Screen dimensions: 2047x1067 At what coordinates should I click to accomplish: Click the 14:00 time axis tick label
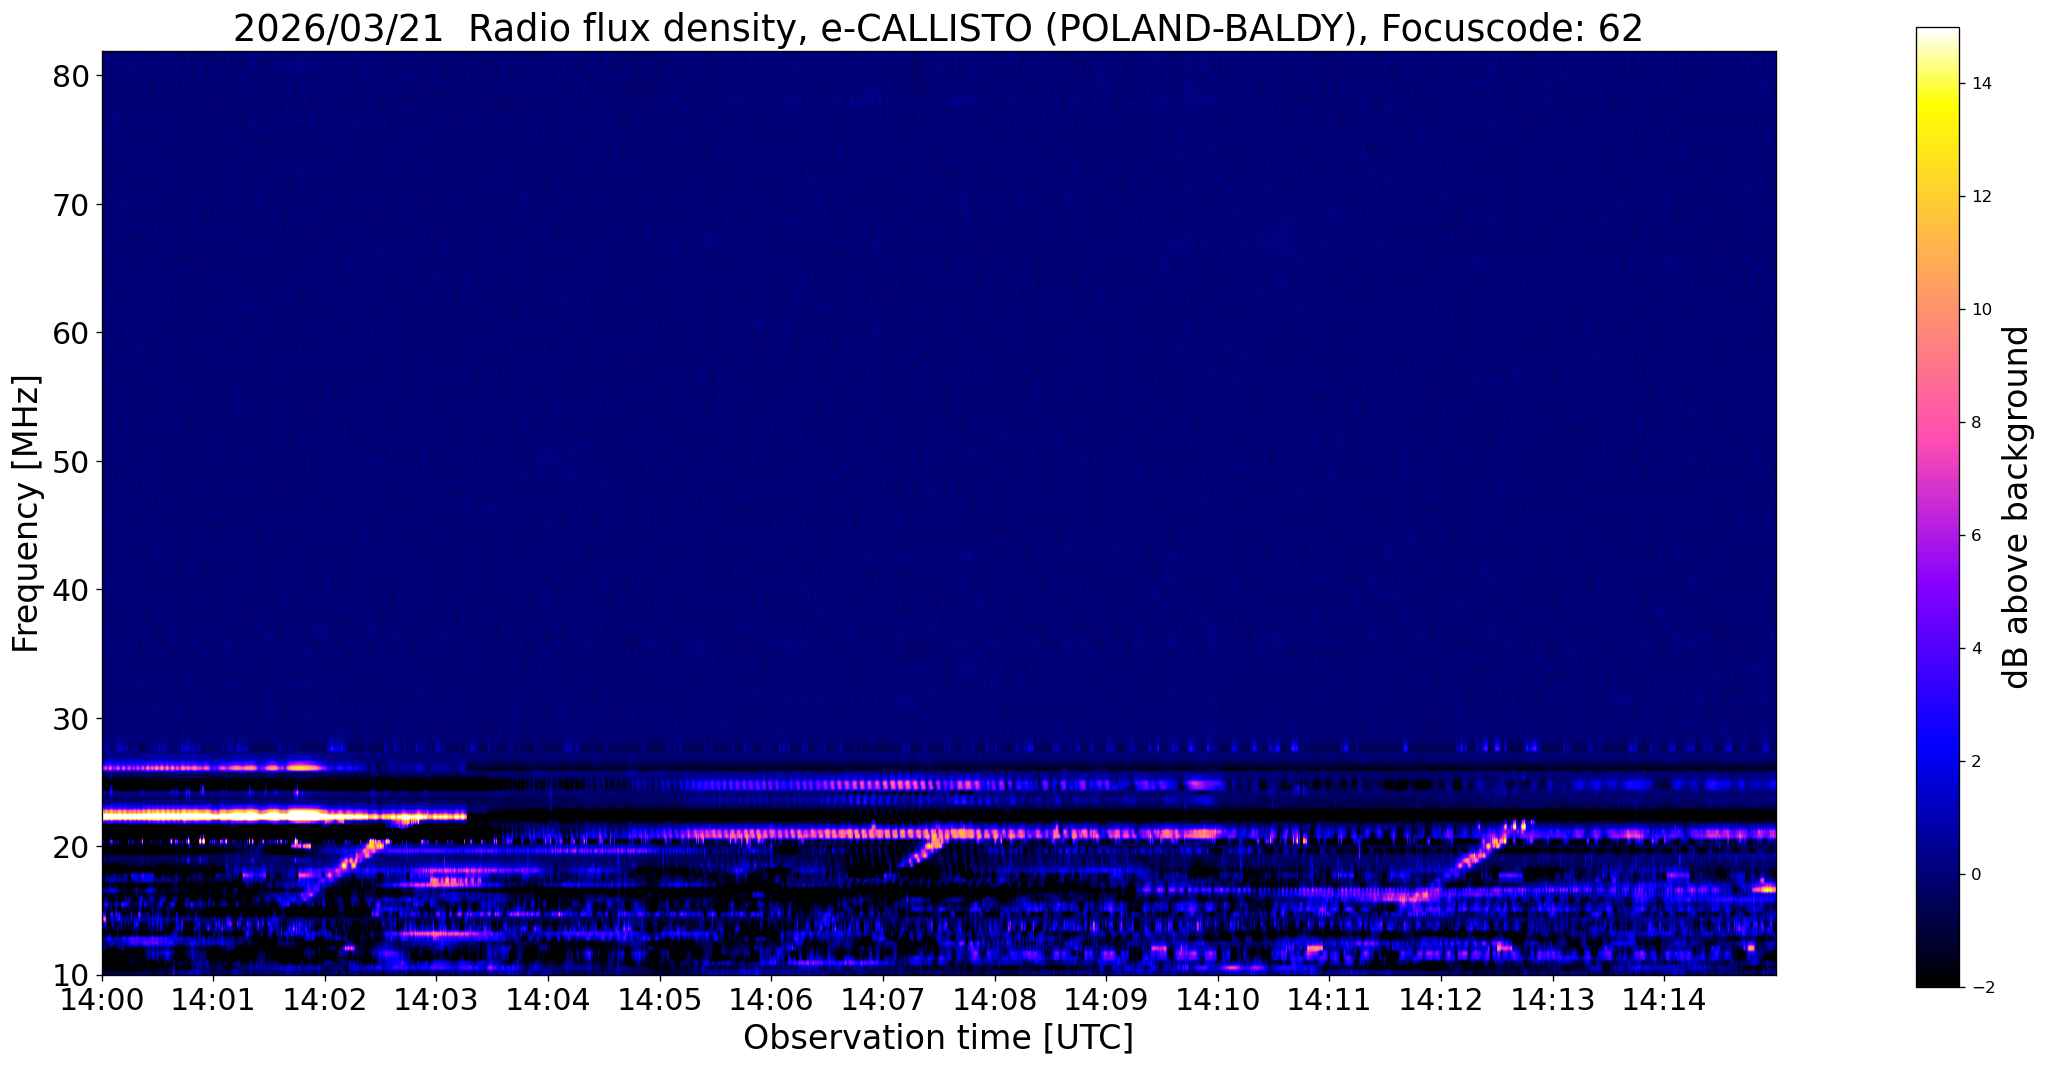click(x=102, y=998)
